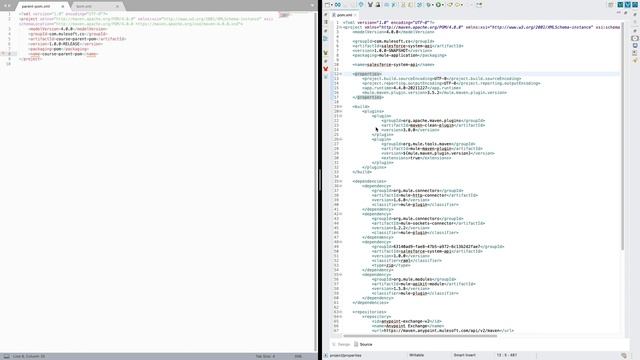Click the Open Perspective icon
The image size is (640, 360).
pos(611,4)
